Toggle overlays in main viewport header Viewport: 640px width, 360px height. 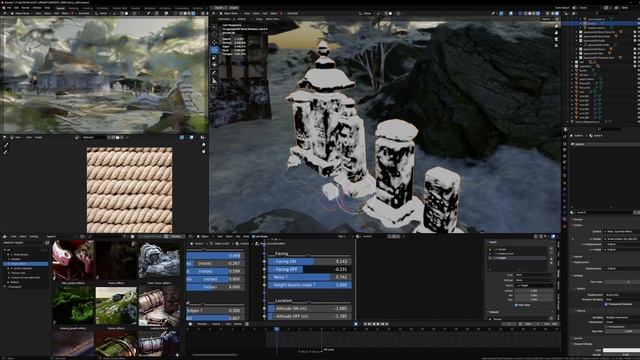click(511, 13)
